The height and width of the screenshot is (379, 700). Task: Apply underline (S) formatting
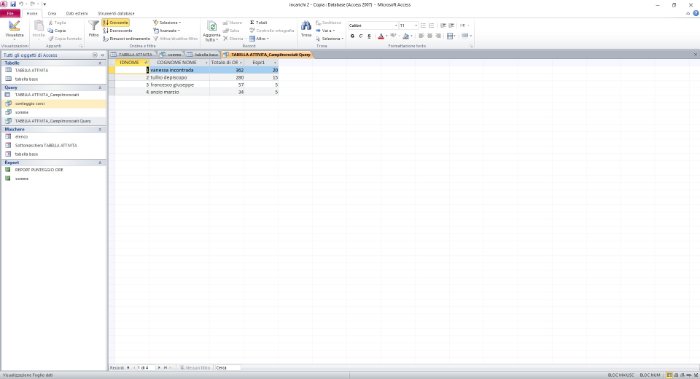click(x=369, y=36)
